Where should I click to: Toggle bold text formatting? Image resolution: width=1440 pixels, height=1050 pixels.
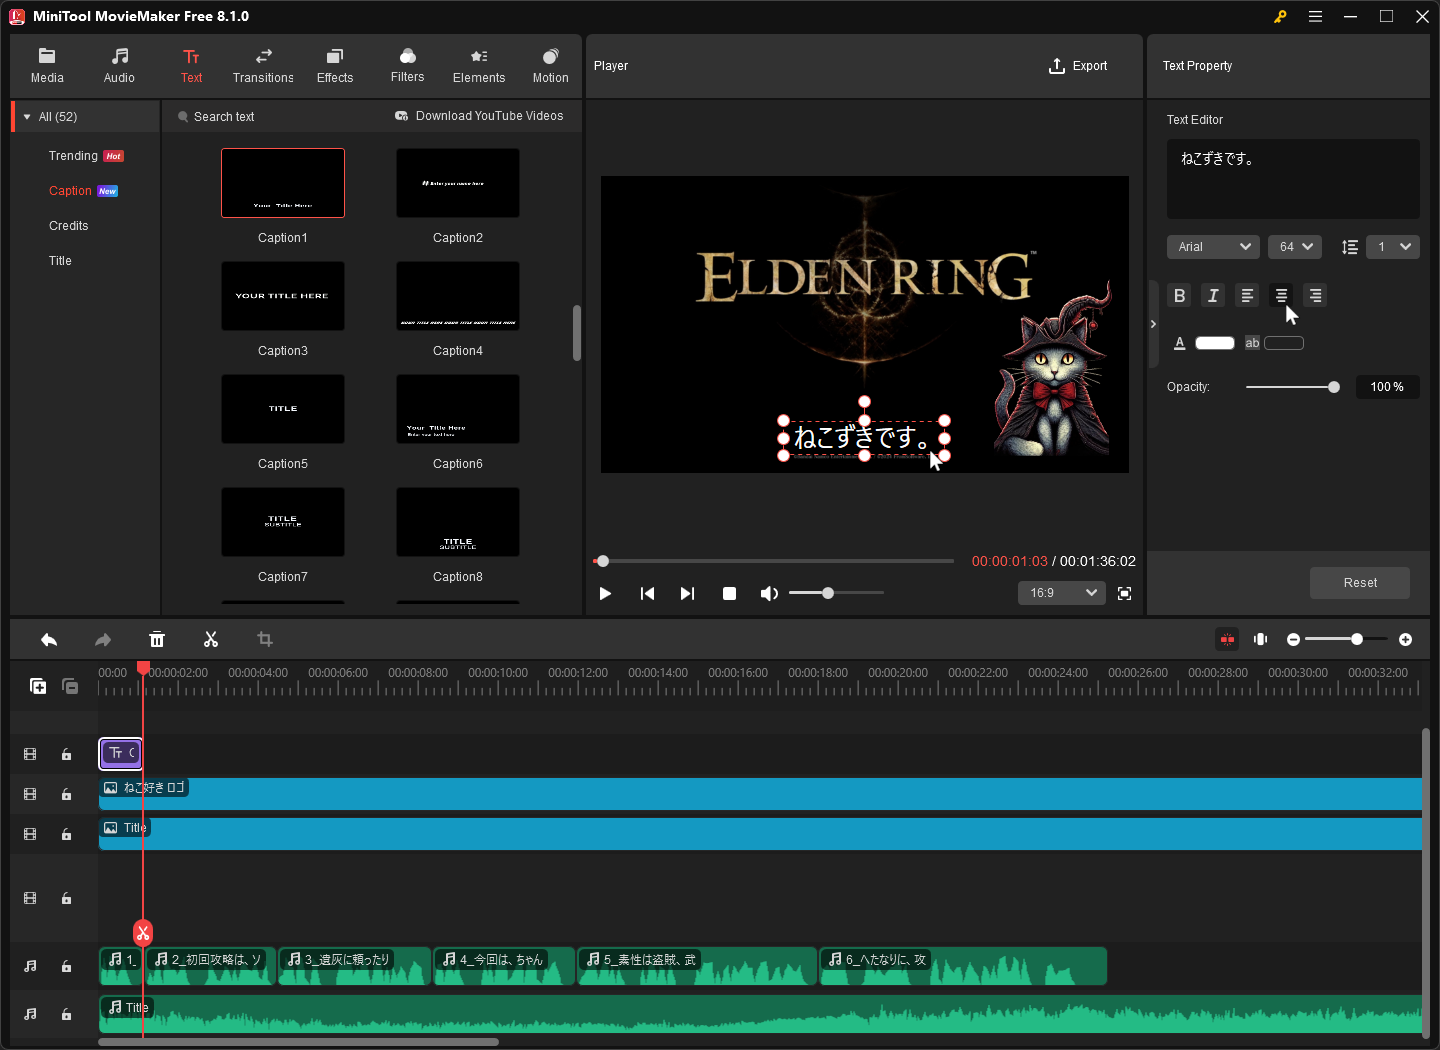[1179, 295]
